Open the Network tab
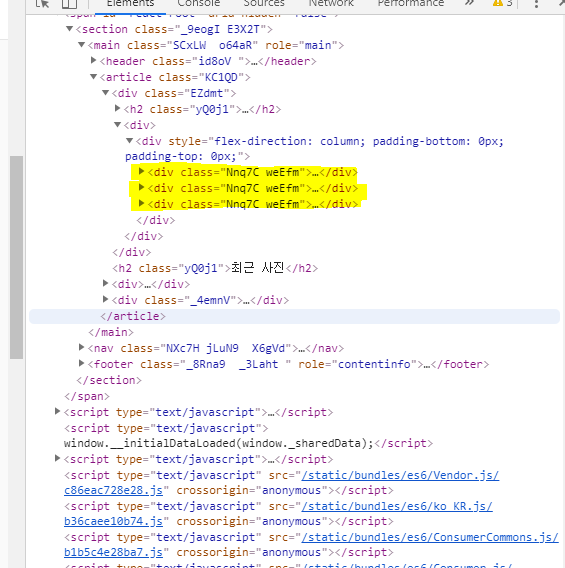This screenshot has width=565, height=568. (331, 4)
